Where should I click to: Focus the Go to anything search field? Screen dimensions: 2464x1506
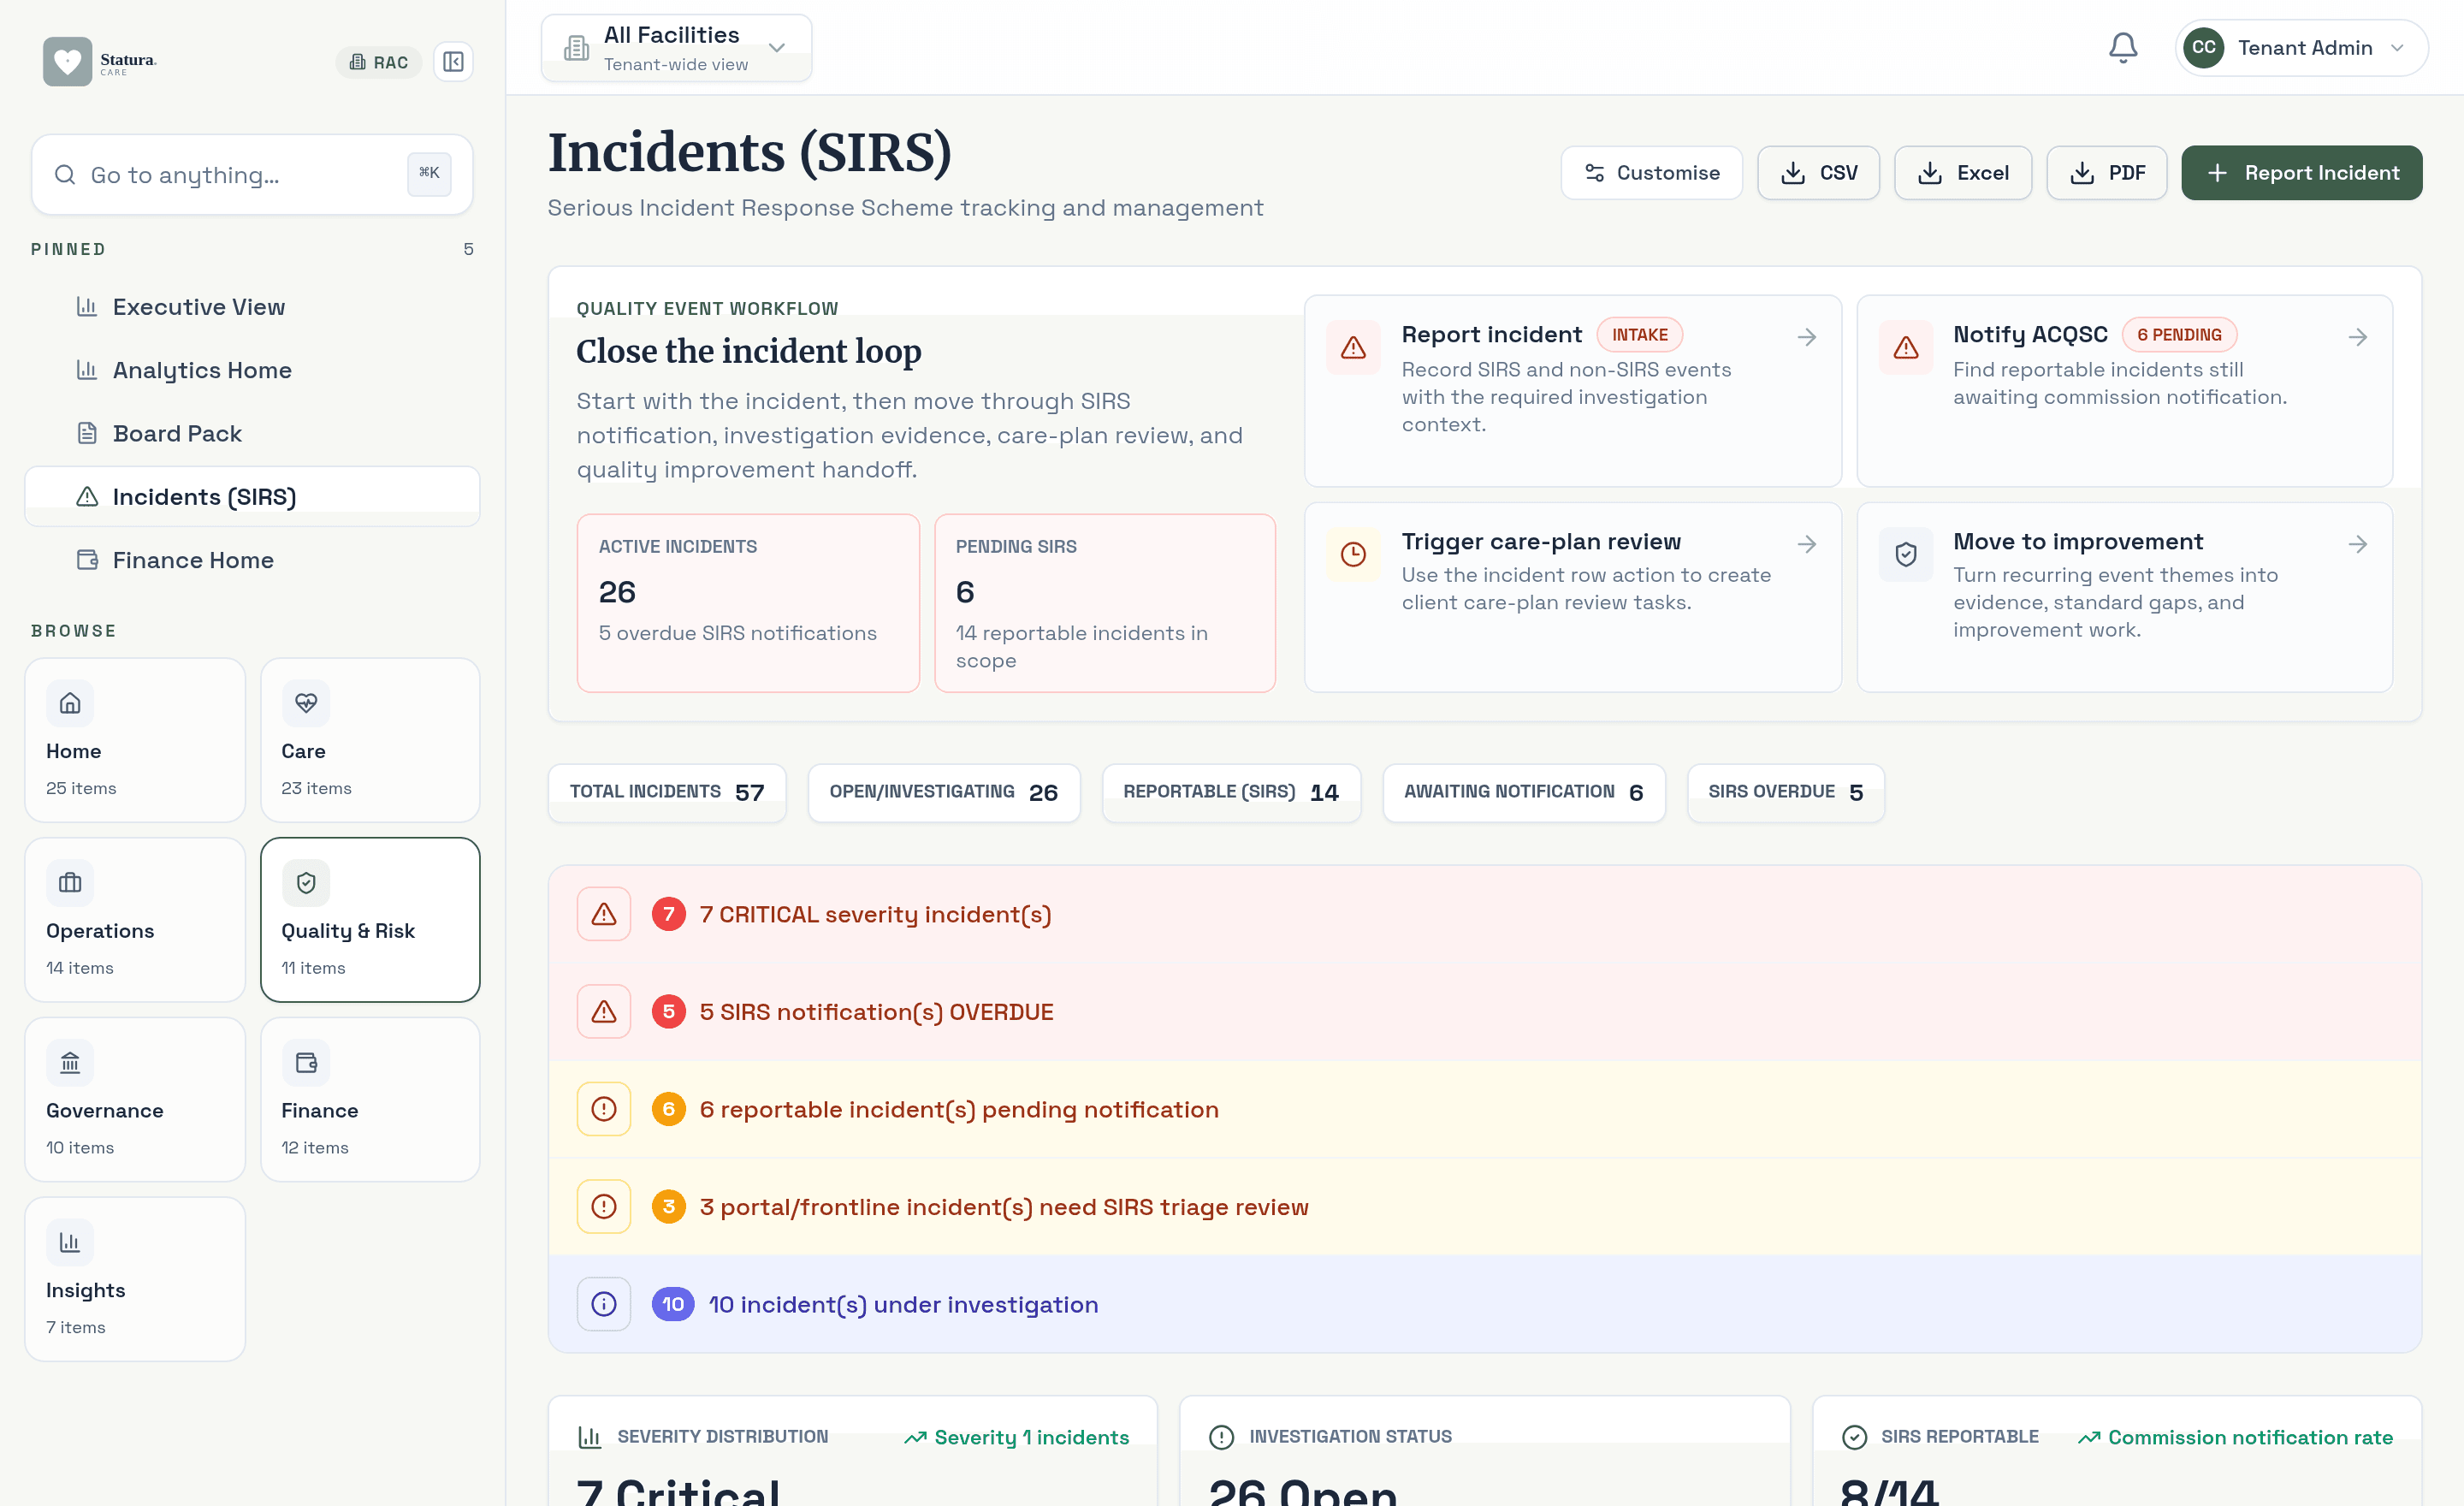coord(252,175)
